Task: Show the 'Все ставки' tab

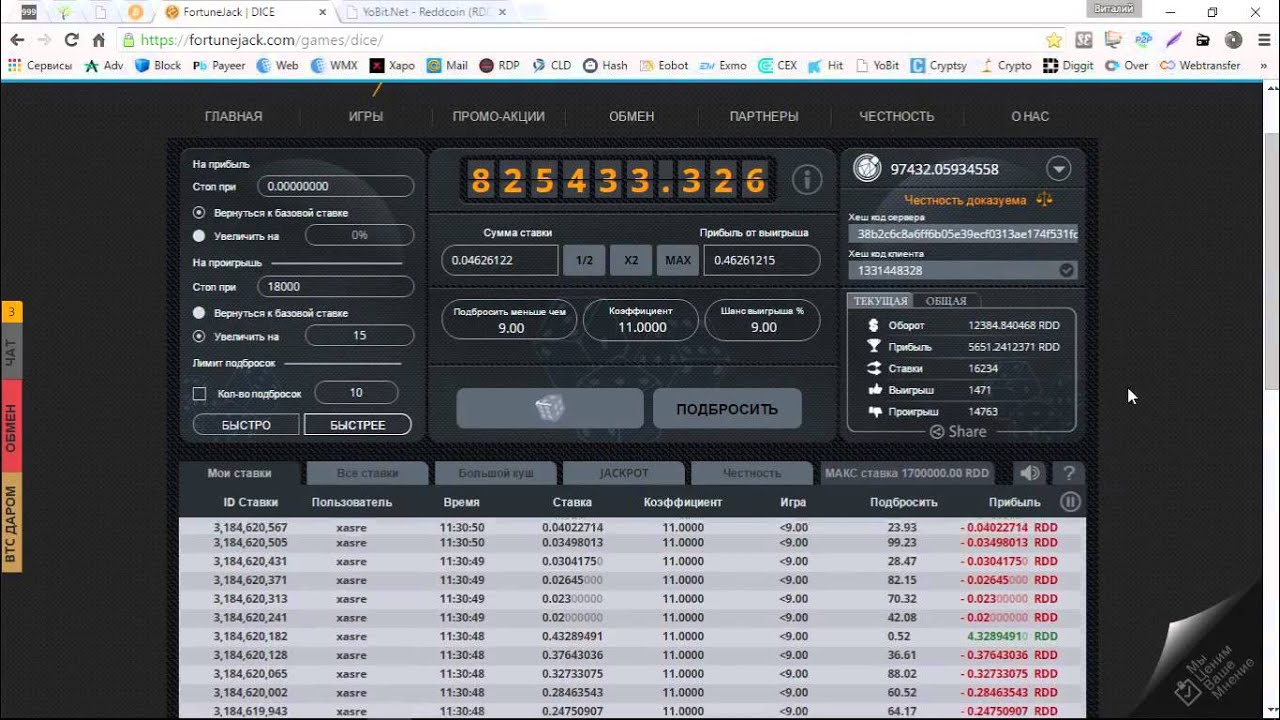Action: pos(367,473)
